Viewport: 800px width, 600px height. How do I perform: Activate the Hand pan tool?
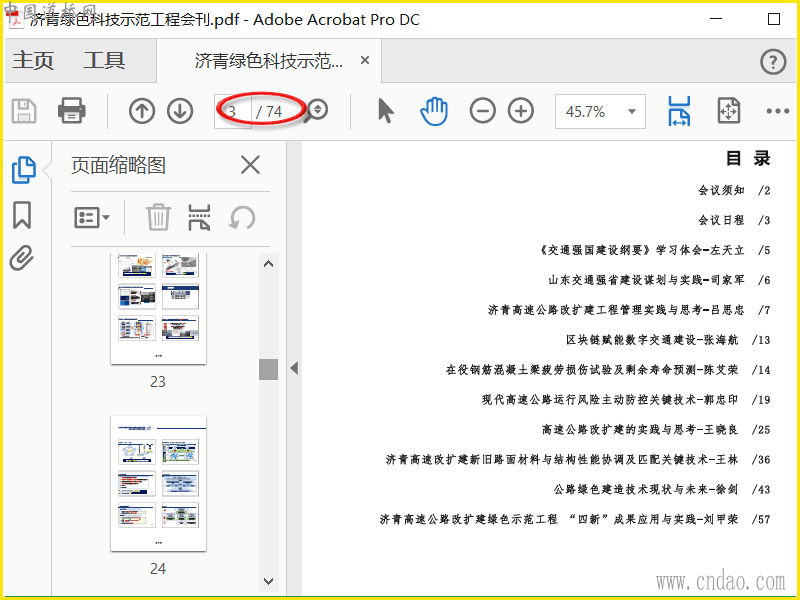(x=434, y=111)
